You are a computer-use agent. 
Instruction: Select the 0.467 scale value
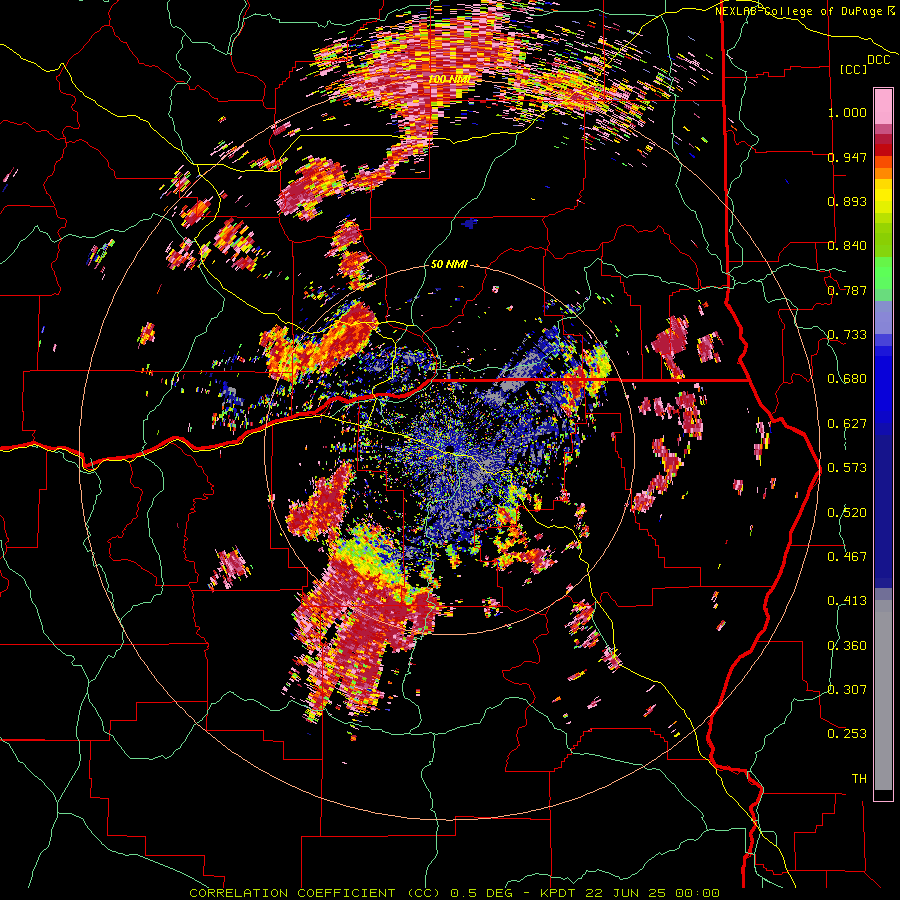[x=847, y=557]
